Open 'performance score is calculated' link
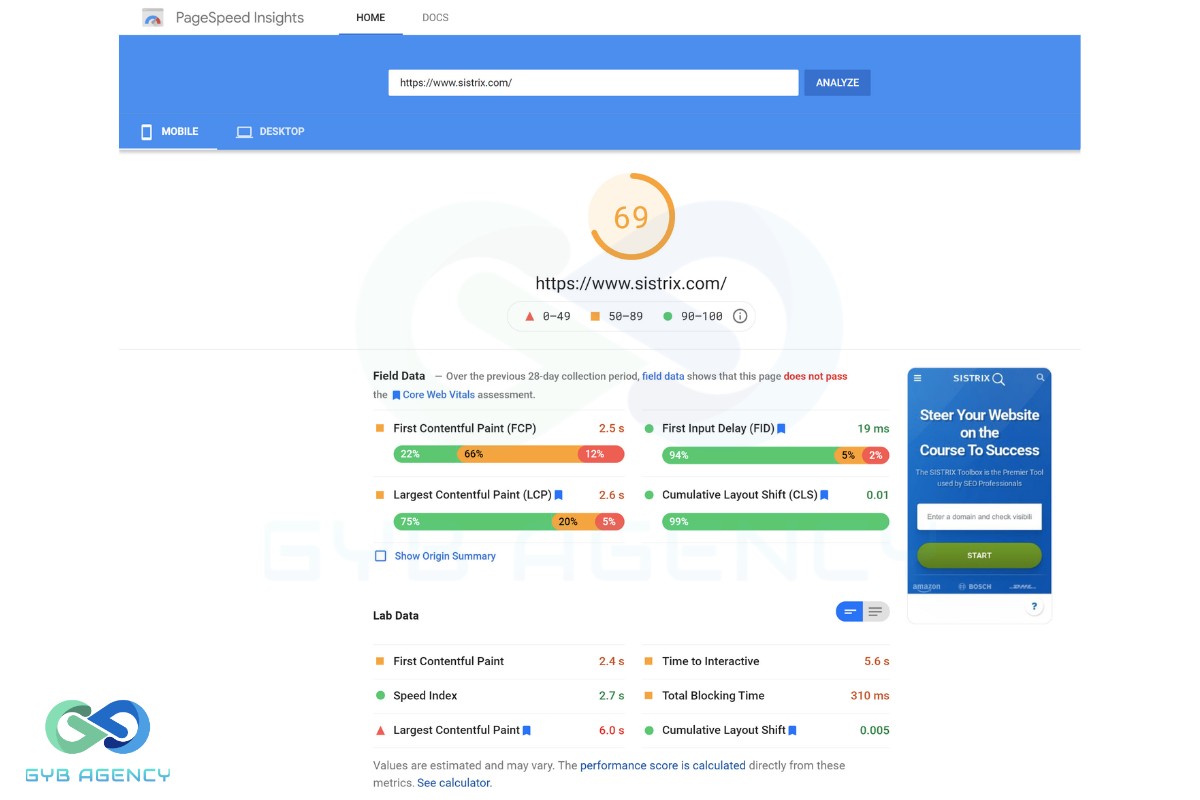 point(663,766)
